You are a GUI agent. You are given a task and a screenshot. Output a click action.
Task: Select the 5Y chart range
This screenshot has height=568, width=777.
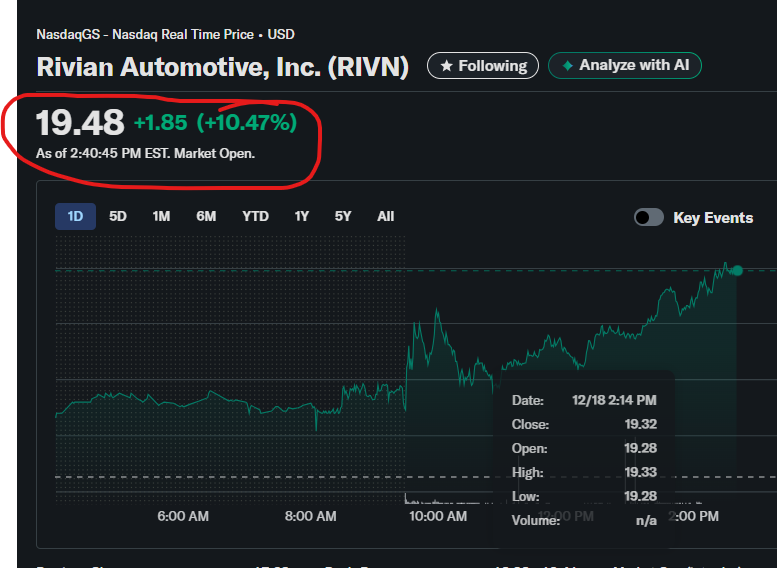pos(343,217)
